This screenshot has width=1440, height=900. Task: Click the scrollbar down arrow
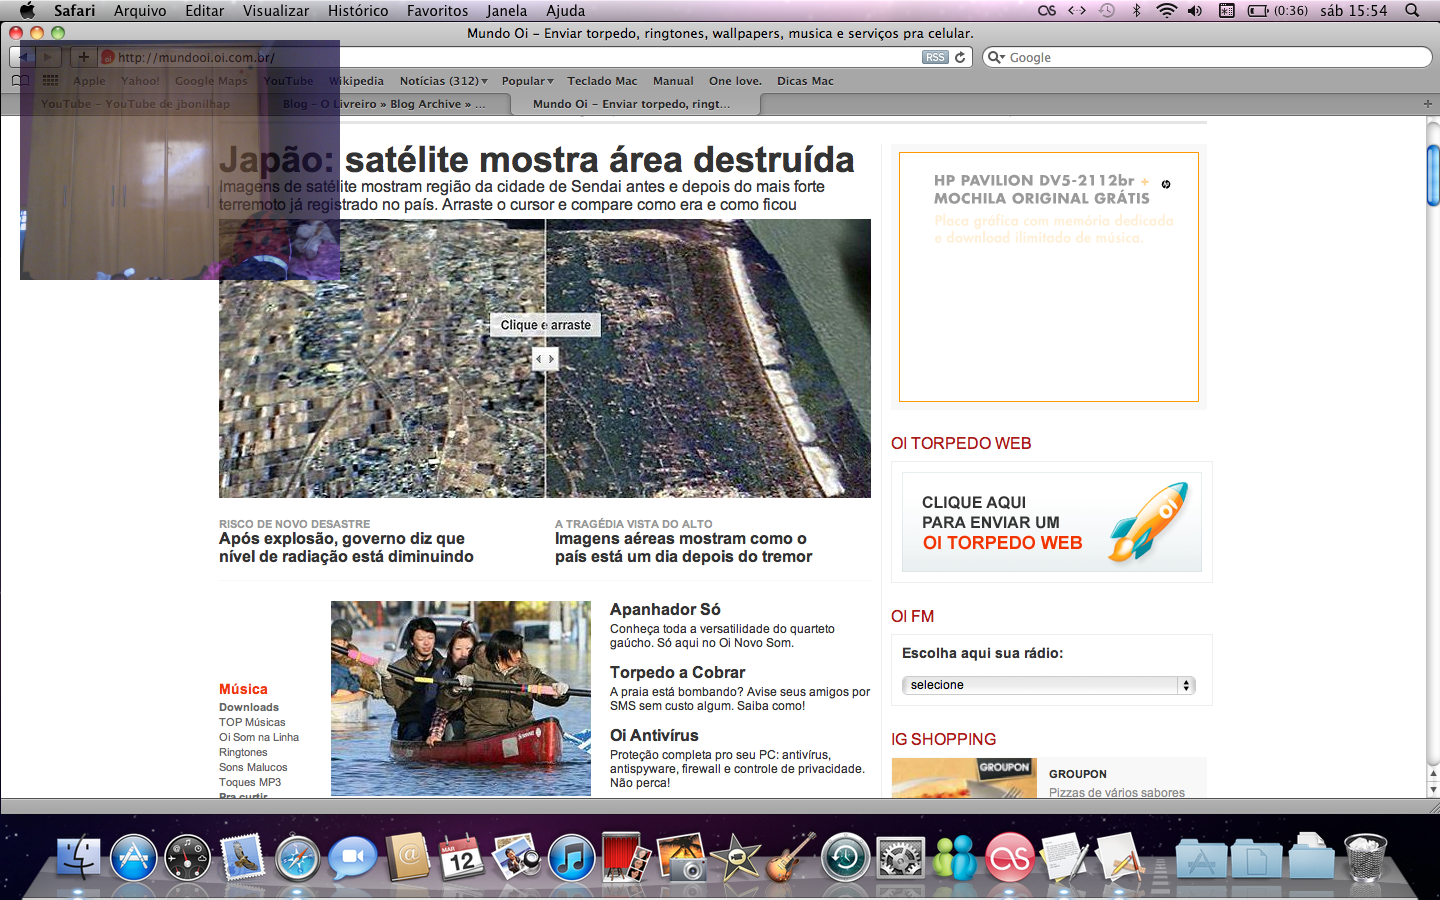pos(1432,790)
